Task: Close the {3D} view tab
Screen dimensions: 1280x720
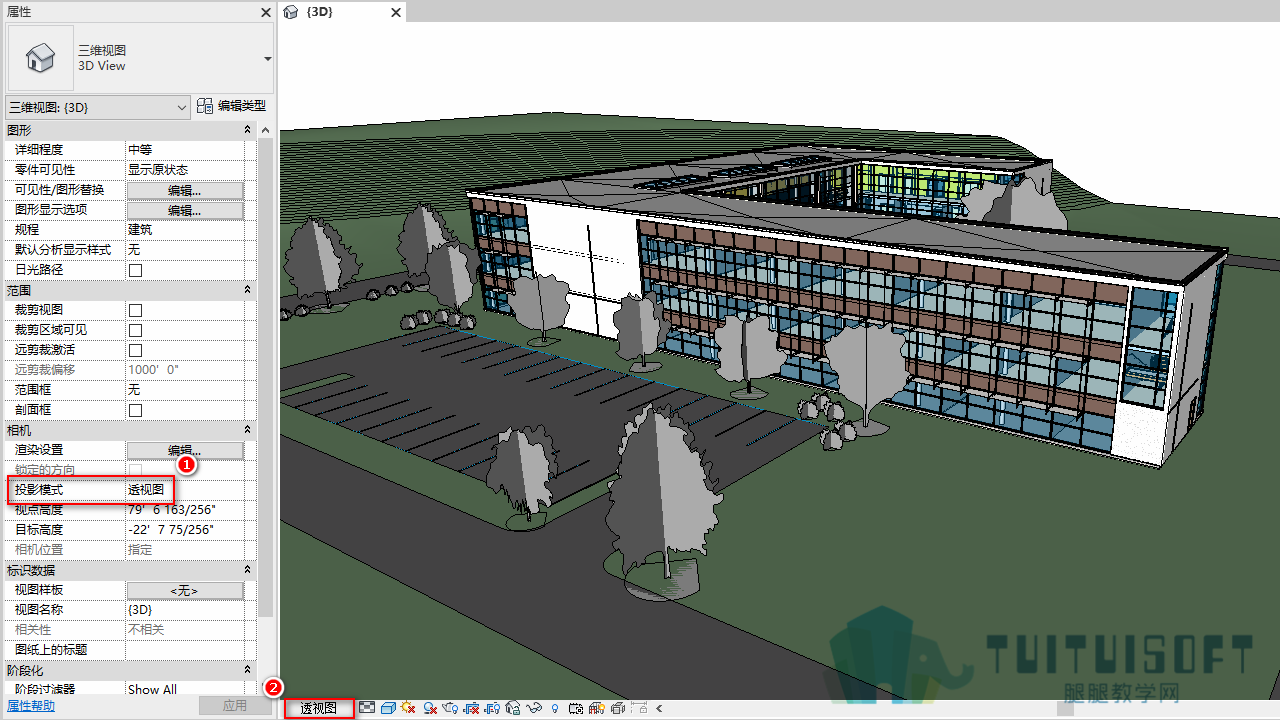Action: tap(396, 13)
